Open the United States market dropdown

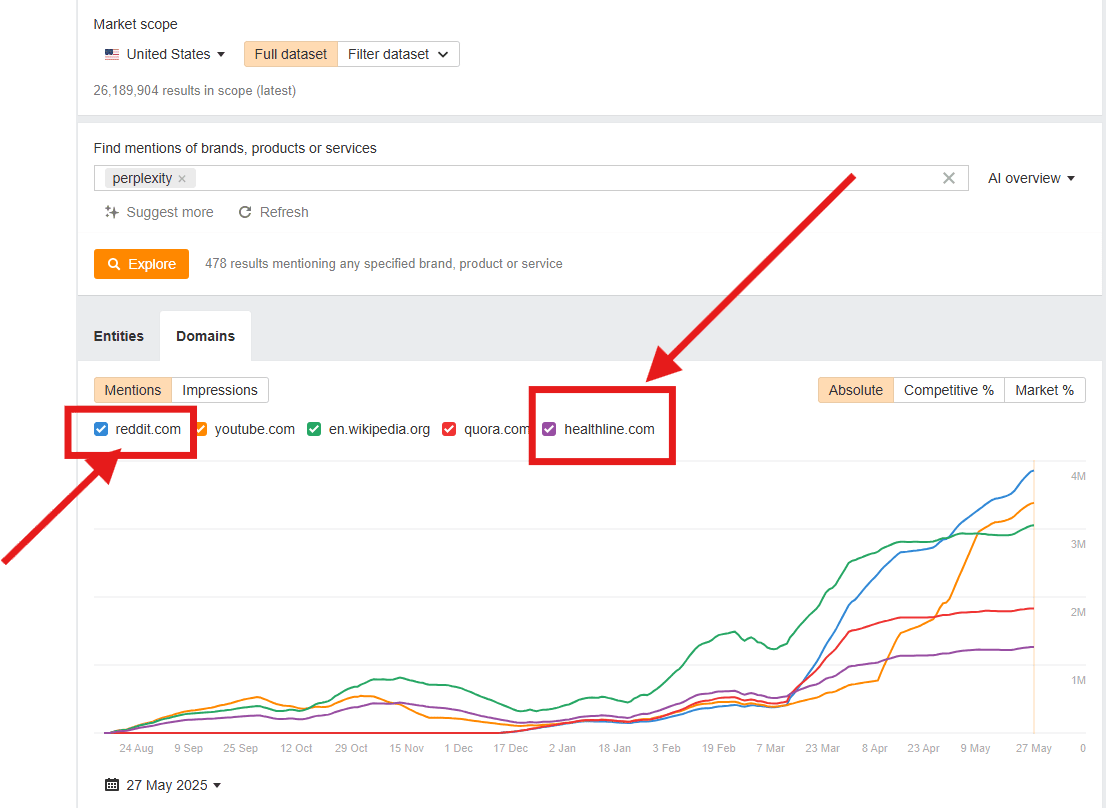pyautogui.click(x=164, y=54)
